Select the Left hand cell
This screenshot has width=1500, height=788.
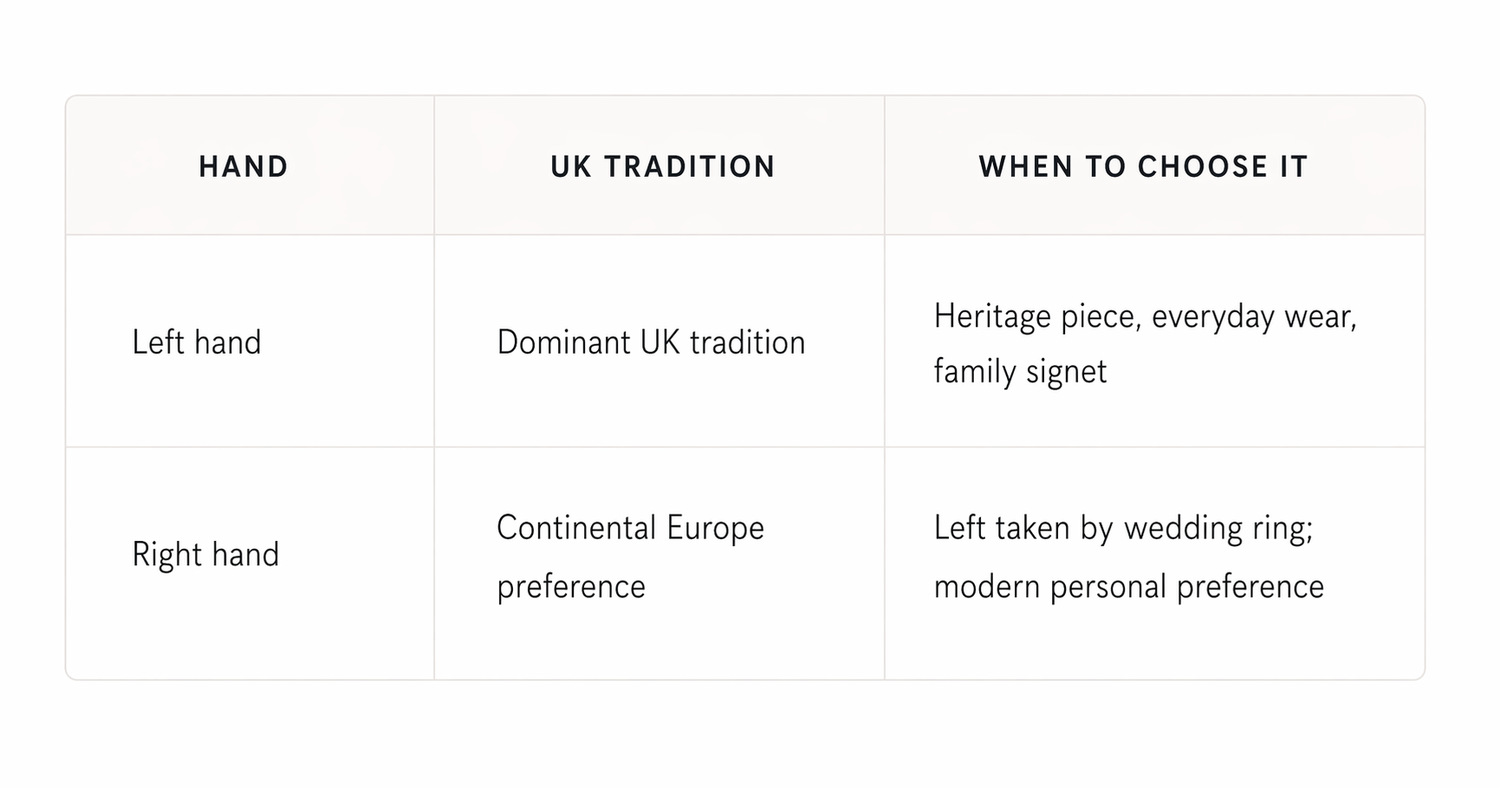pos(196,342)
